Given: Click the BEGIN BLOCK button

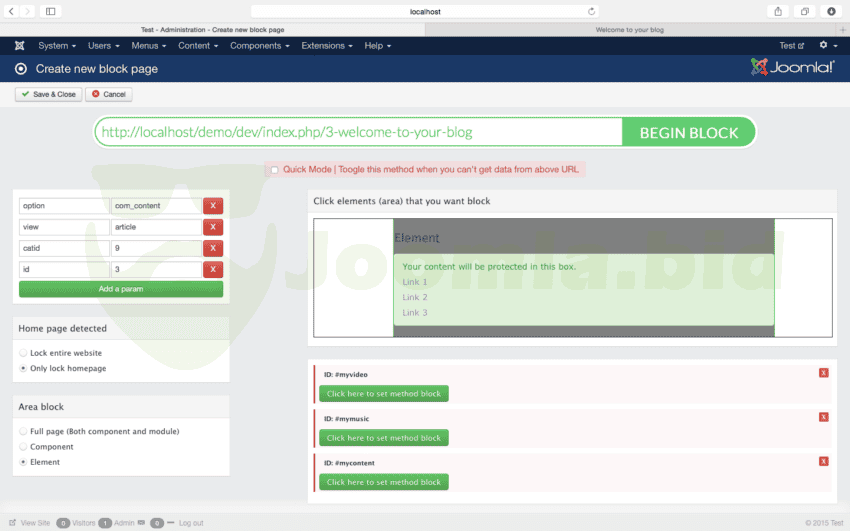Looking at the screenshot, I should 688,132.
